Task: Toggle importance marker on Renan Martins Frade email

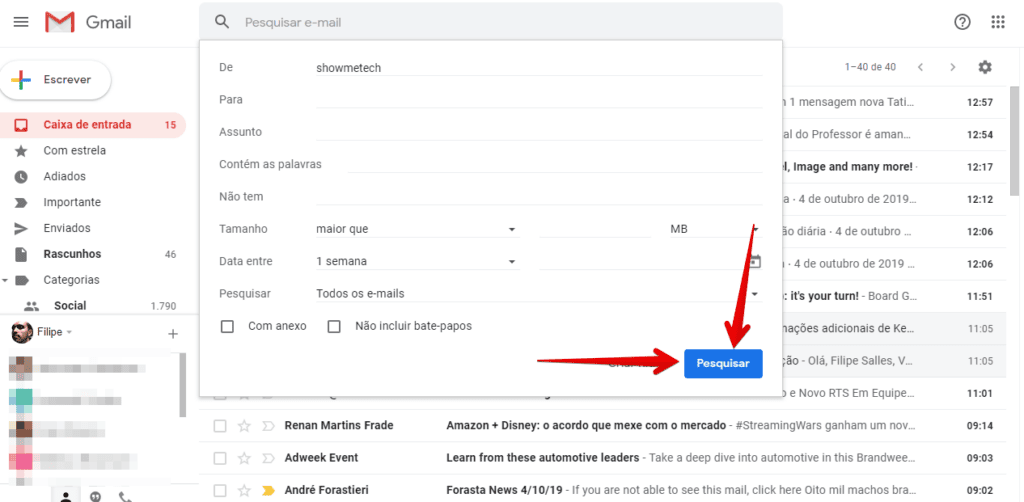Action: tap(268, 426)
